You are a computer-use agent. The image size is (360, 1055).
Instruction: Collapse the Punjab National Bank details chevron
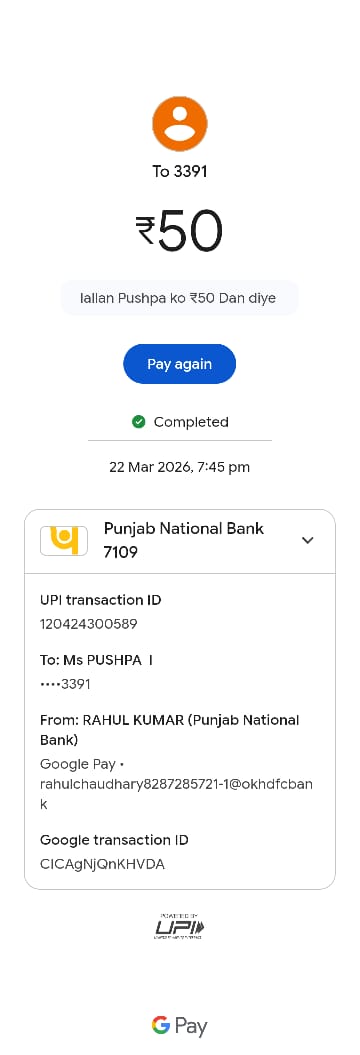[308, 540]
